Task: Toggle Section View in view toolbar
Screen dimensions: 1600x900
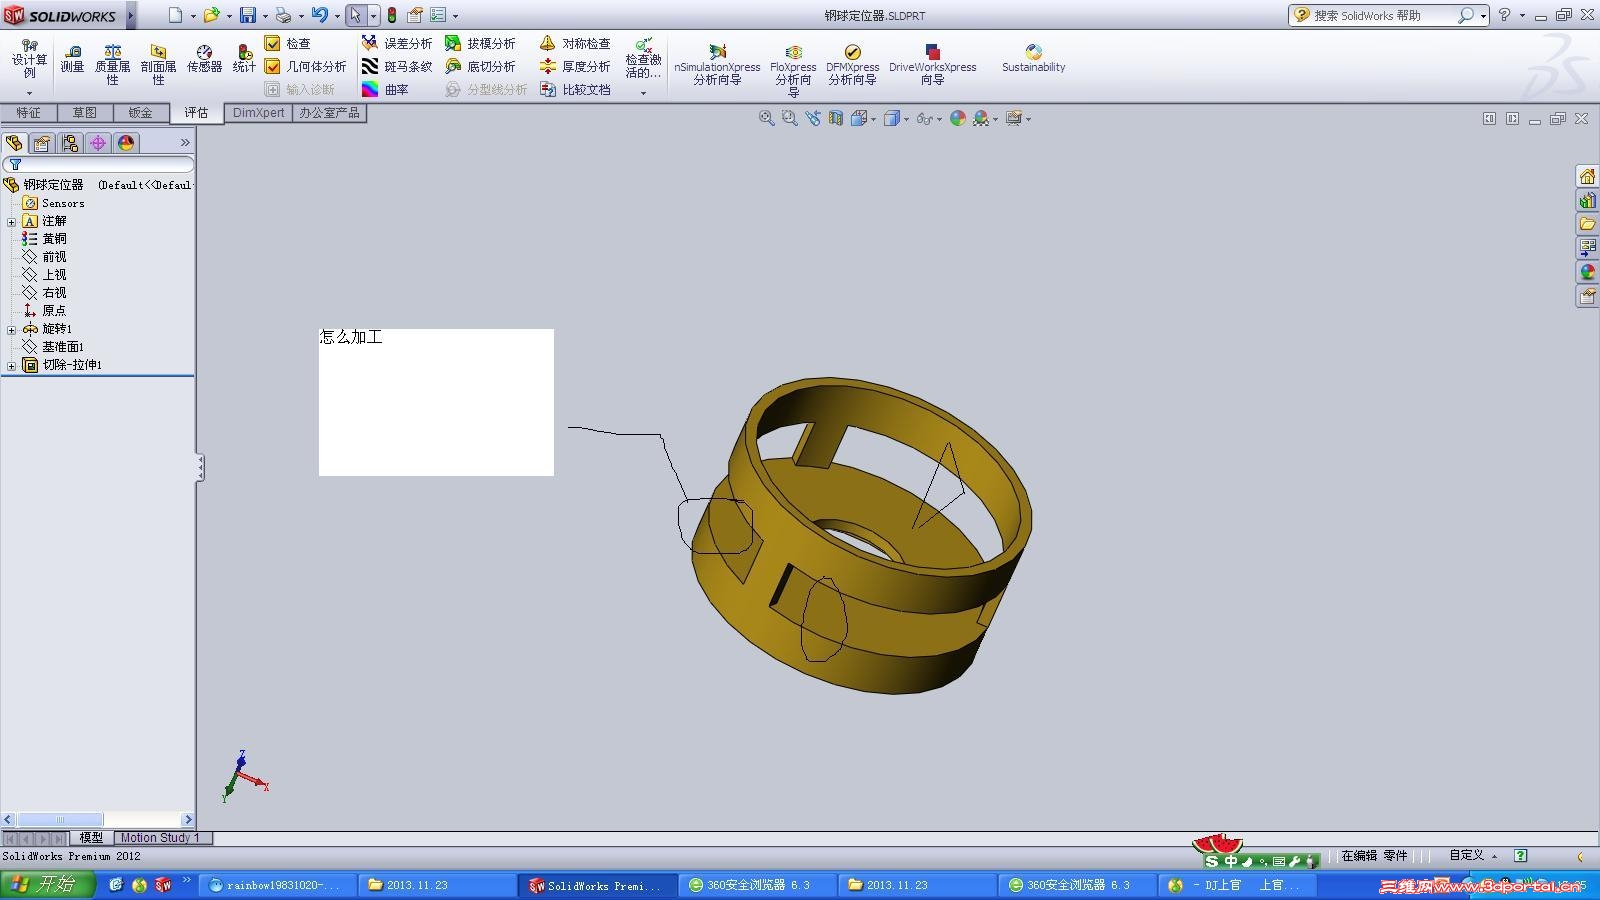Action: [835, 118]
